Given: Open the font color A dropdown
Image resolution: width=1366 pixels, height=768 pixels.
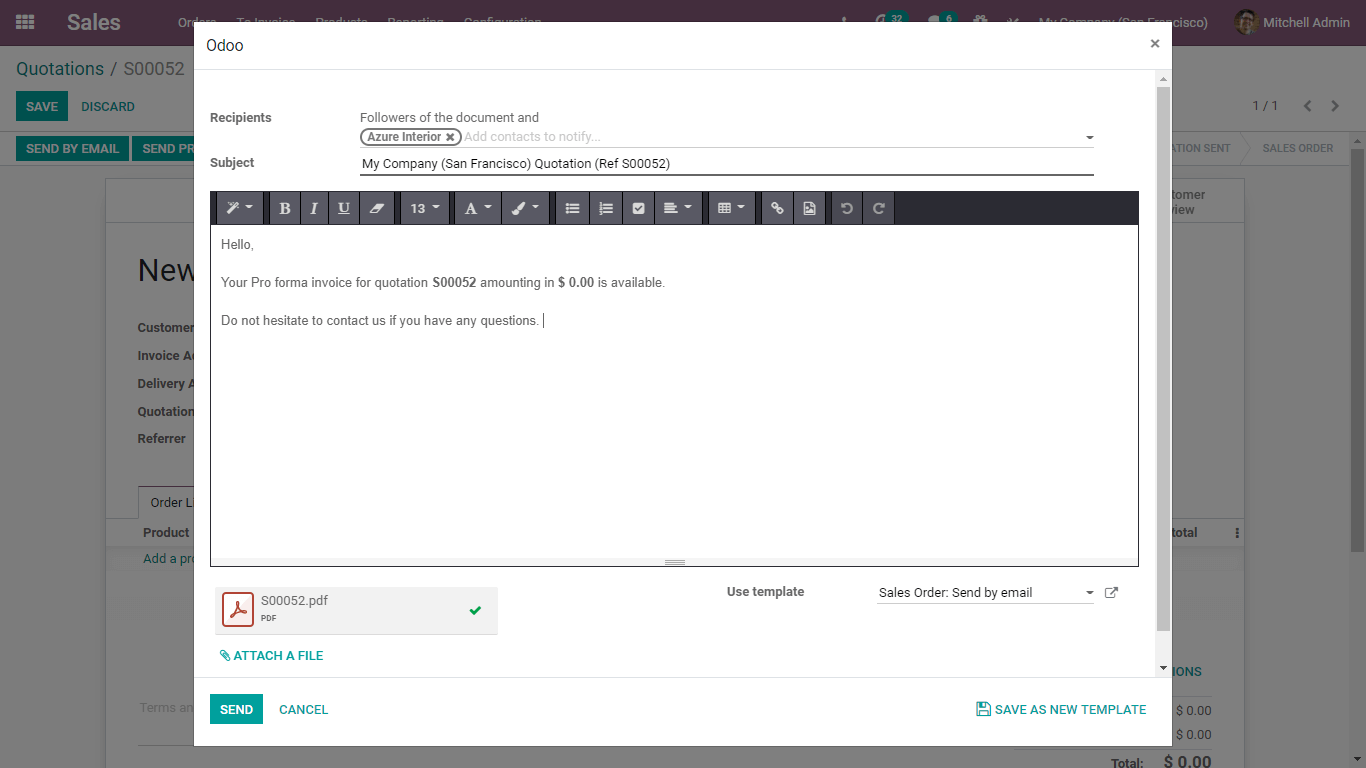Looking at the screenshot, I should click(x=478, y=208).
